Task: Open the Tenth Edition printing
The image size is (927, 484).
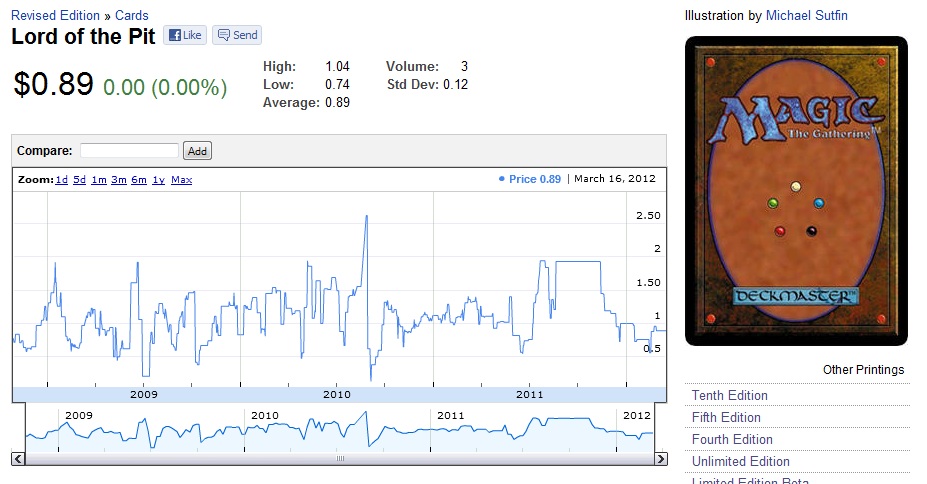Action: tap(729, 395)
